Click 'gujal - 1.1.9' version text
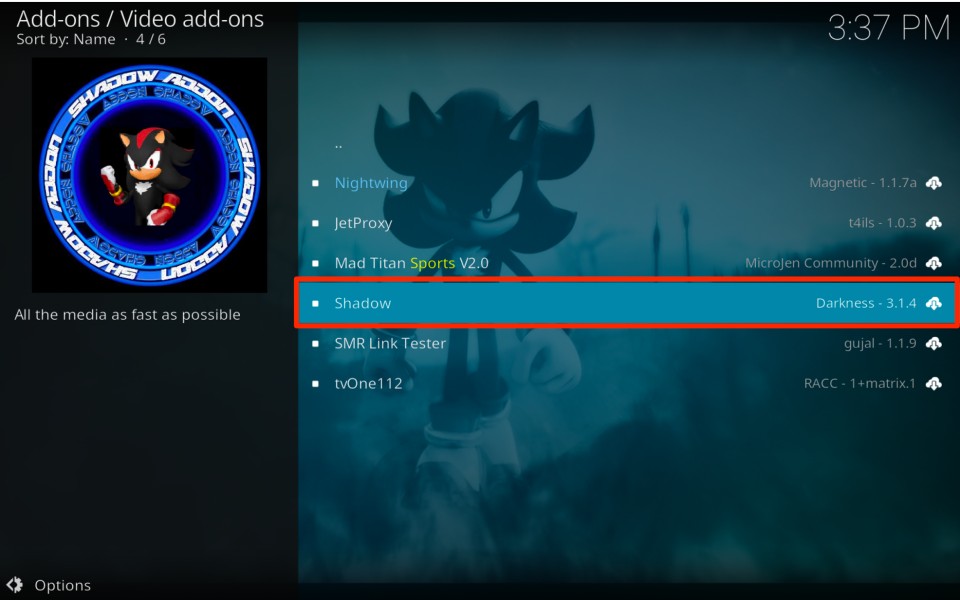 pyautogui.click(x=880, y=343)
